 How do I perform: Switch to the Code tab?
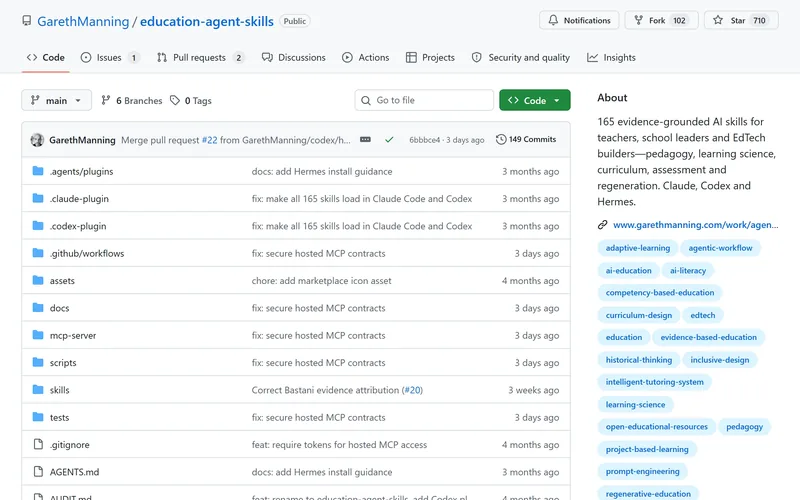click(45, 58)
